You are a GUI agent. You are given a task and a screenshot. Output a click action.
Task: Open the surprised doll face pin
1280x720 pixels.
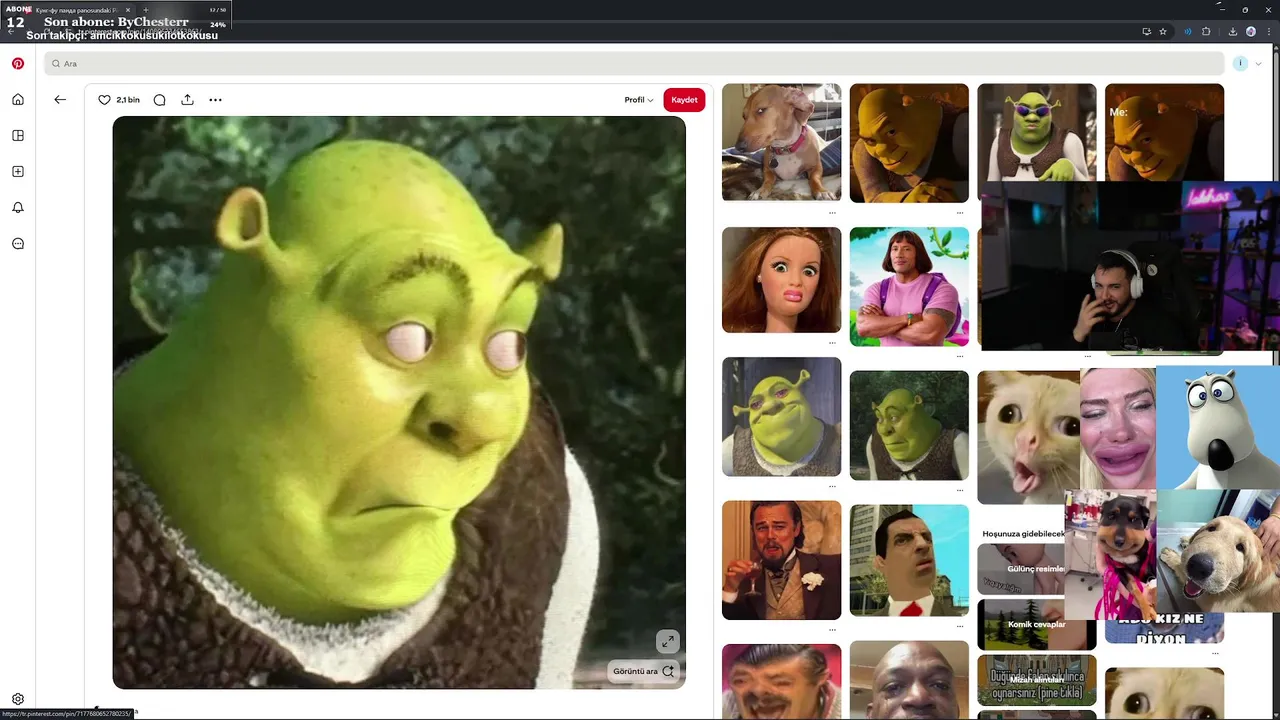[x=781, y=280]
